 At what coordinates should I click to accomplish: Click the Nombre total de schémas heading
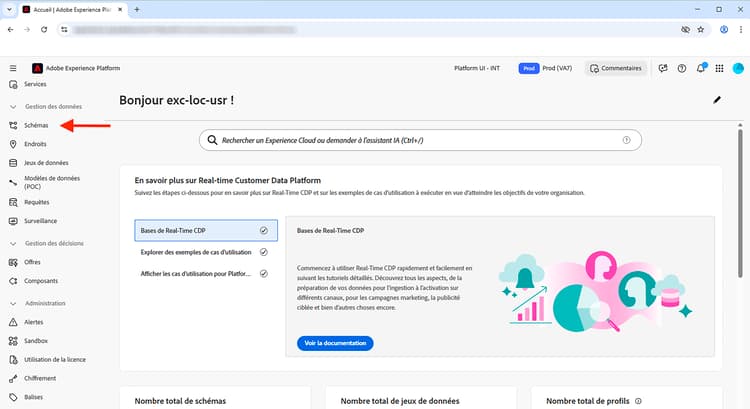tap(180, 401)
